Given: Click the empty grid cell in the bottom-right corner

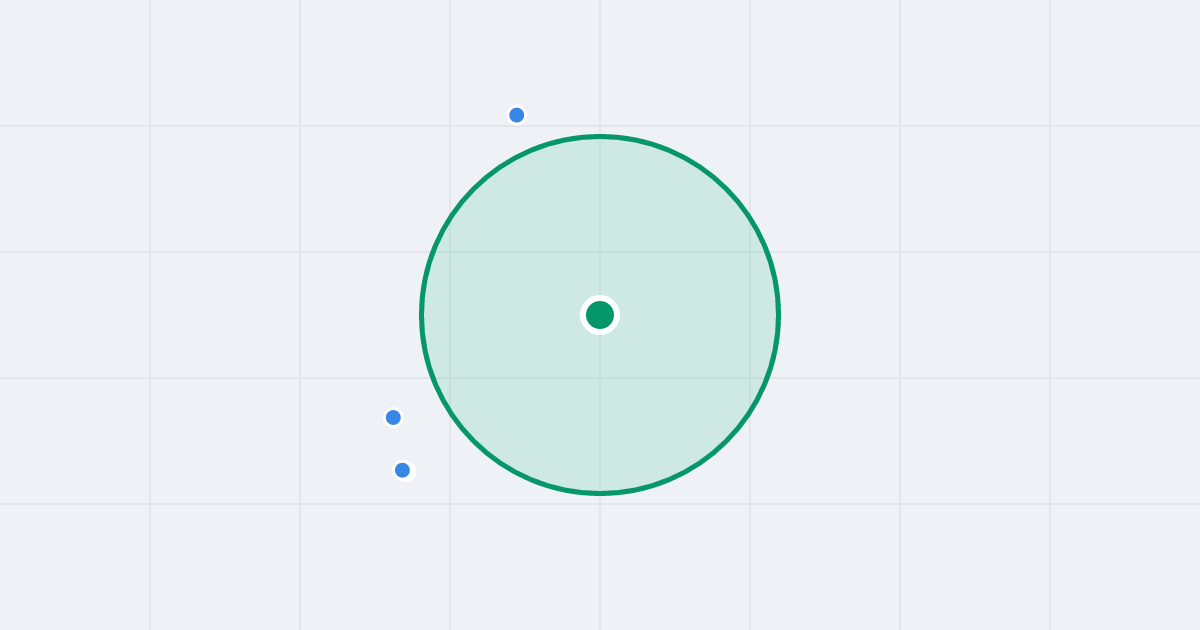Looking at the screenshot, I should (1125, 567).
